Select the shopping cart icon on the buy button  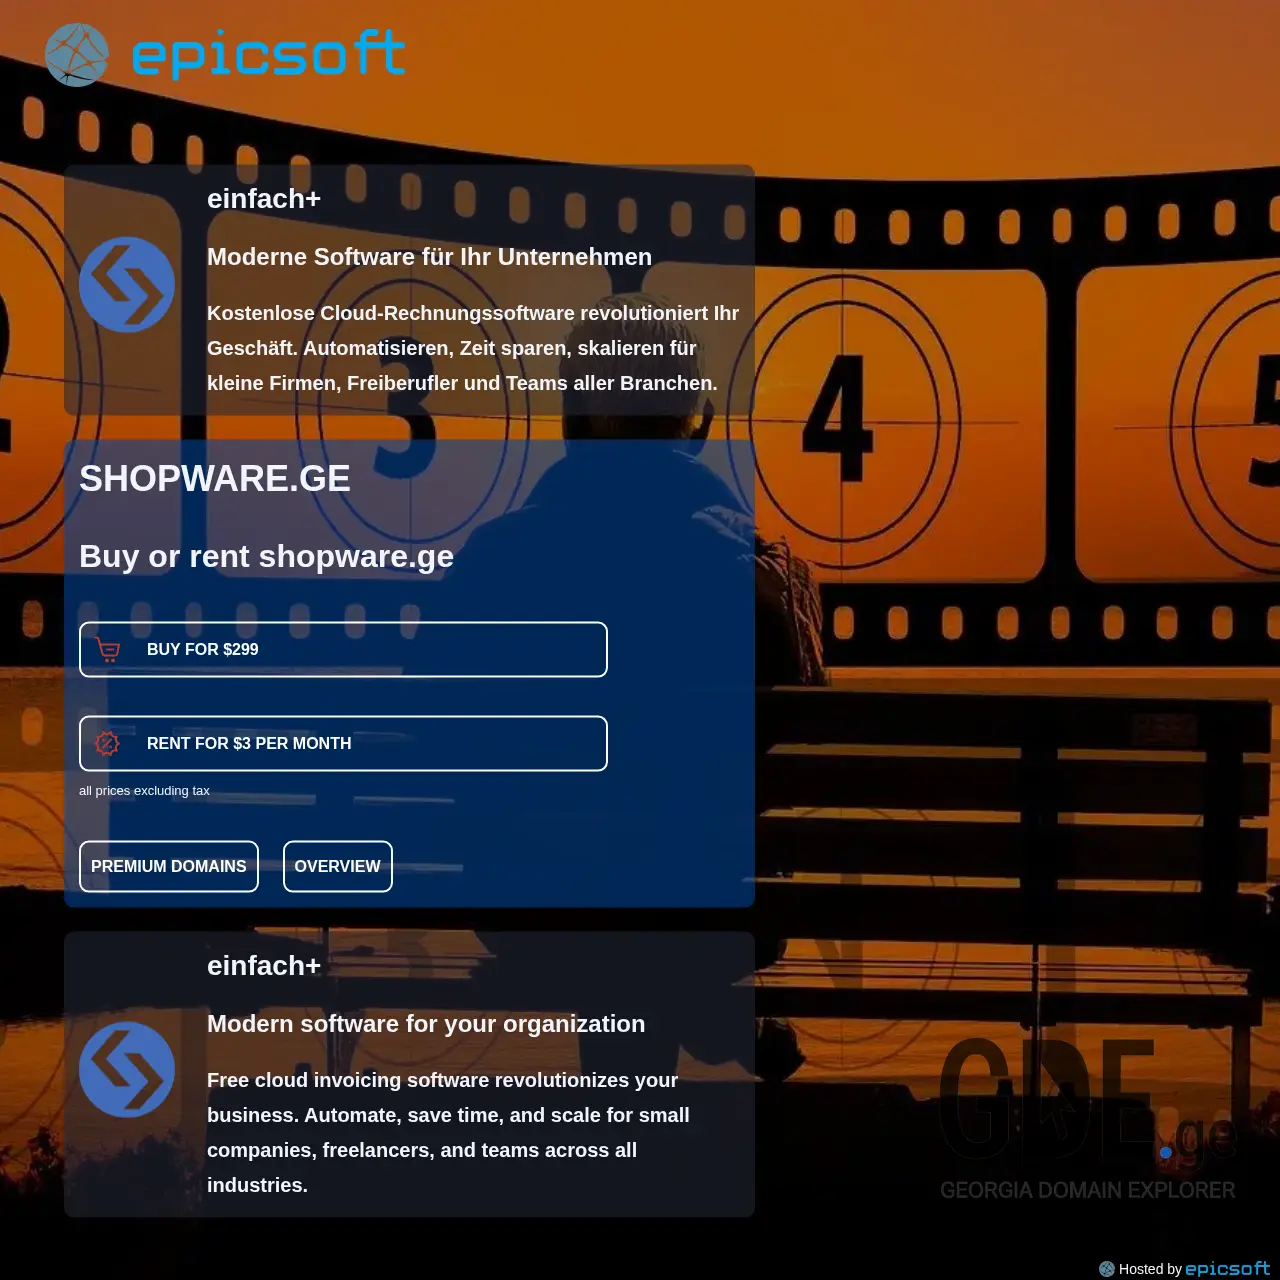(x=106, y=649)
